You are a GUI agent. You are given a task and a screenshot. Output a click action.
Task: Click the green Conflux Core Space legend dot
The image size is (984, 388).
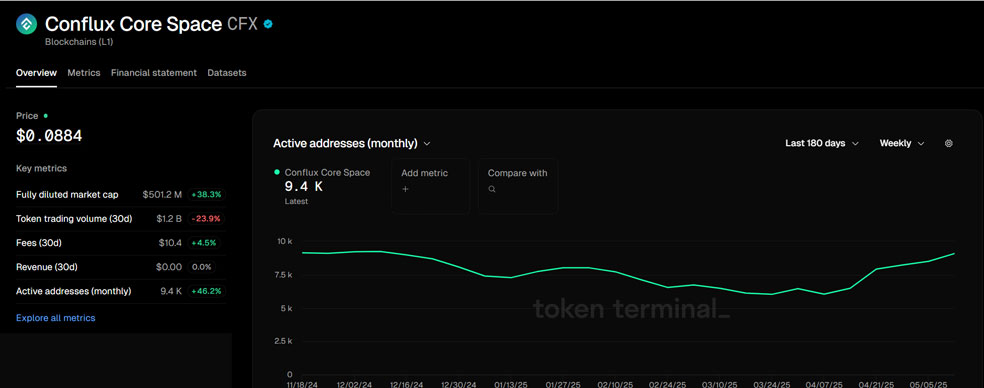pyautogui.click(x=277, y=172)
